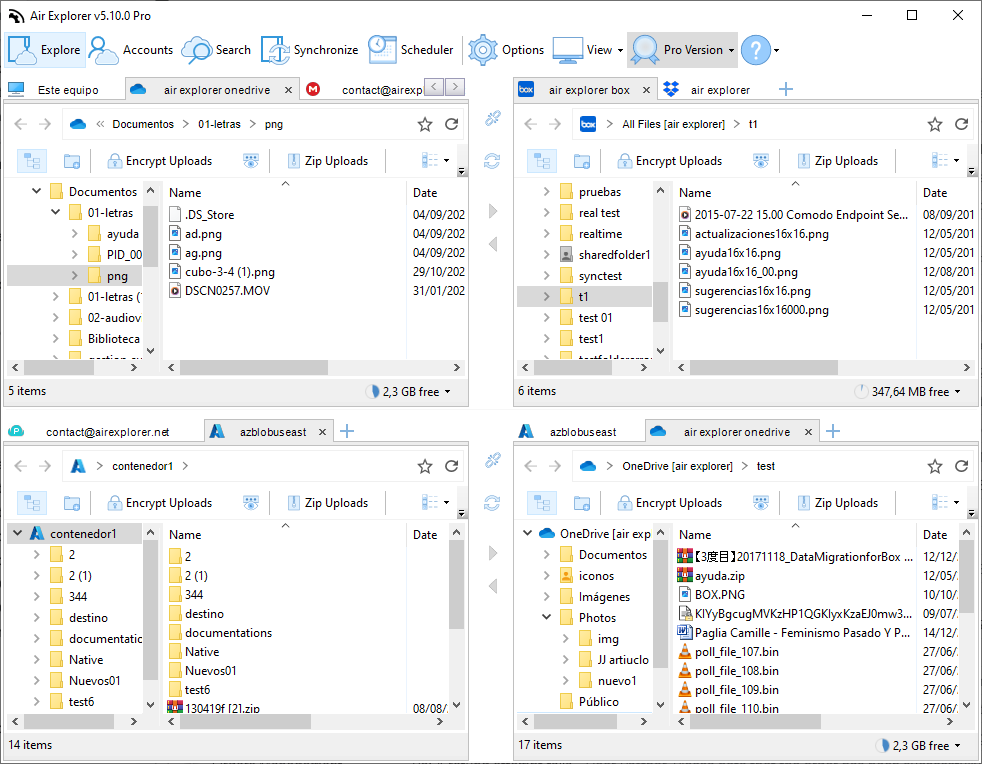This screenshot has width=982, height=764.
Task: Refresh the OneDrive test folder listing
Action: (961, 466)
